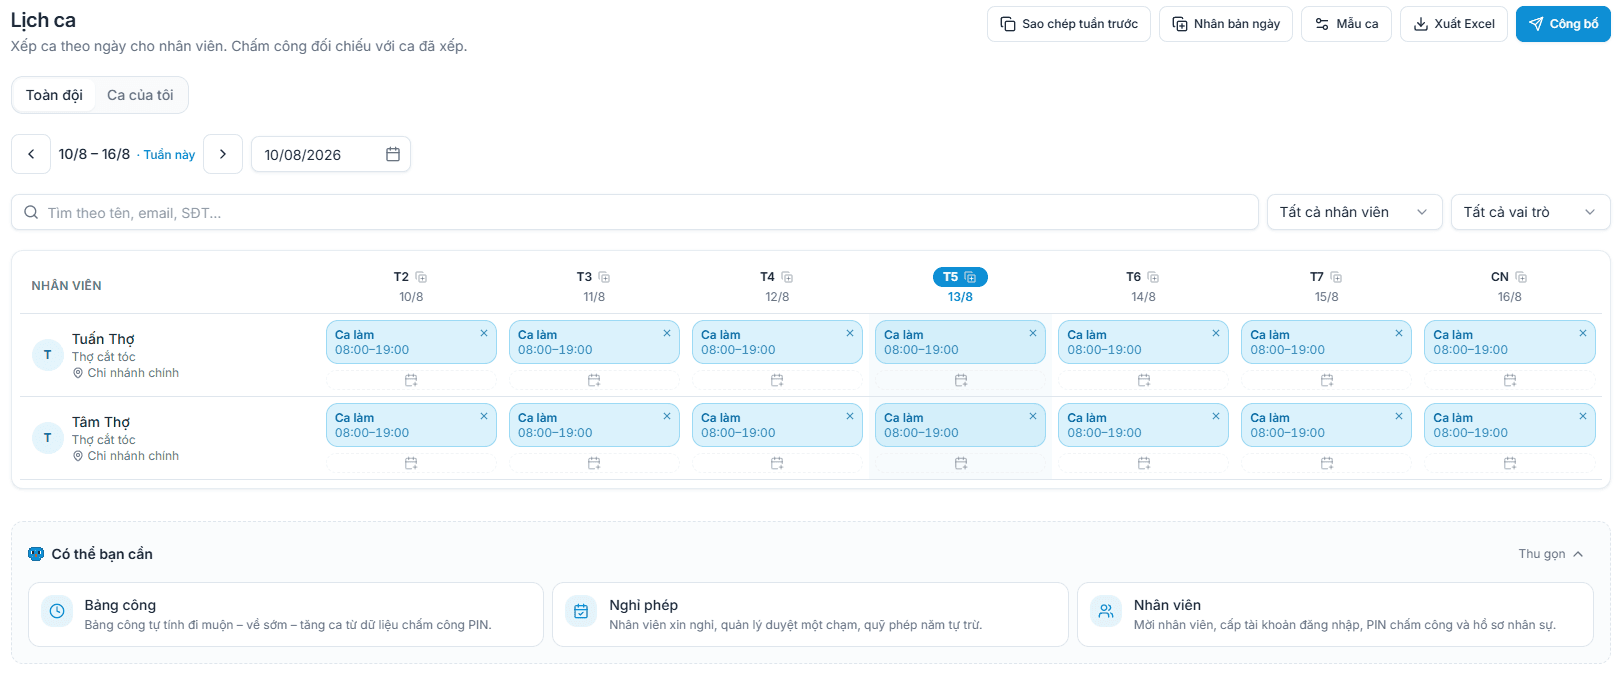Click date range text 10/8 – 16/8

pos(94,154)
